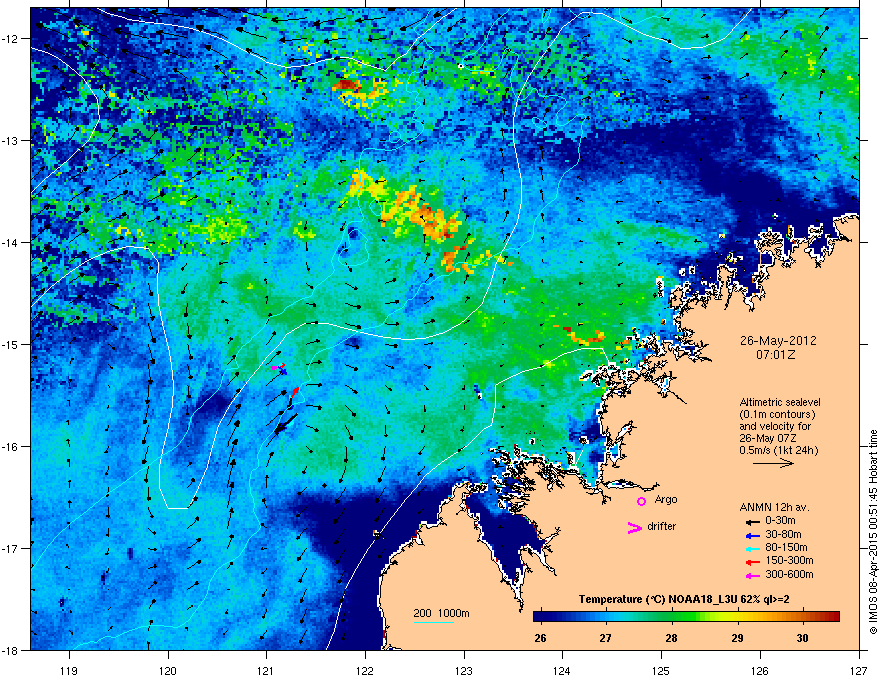
Task: Click the '150-300m' depth label
Action: point(789,560)
